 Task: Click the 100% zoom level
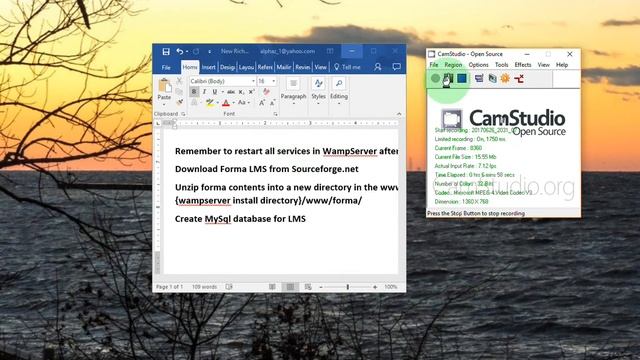[391, 287]
